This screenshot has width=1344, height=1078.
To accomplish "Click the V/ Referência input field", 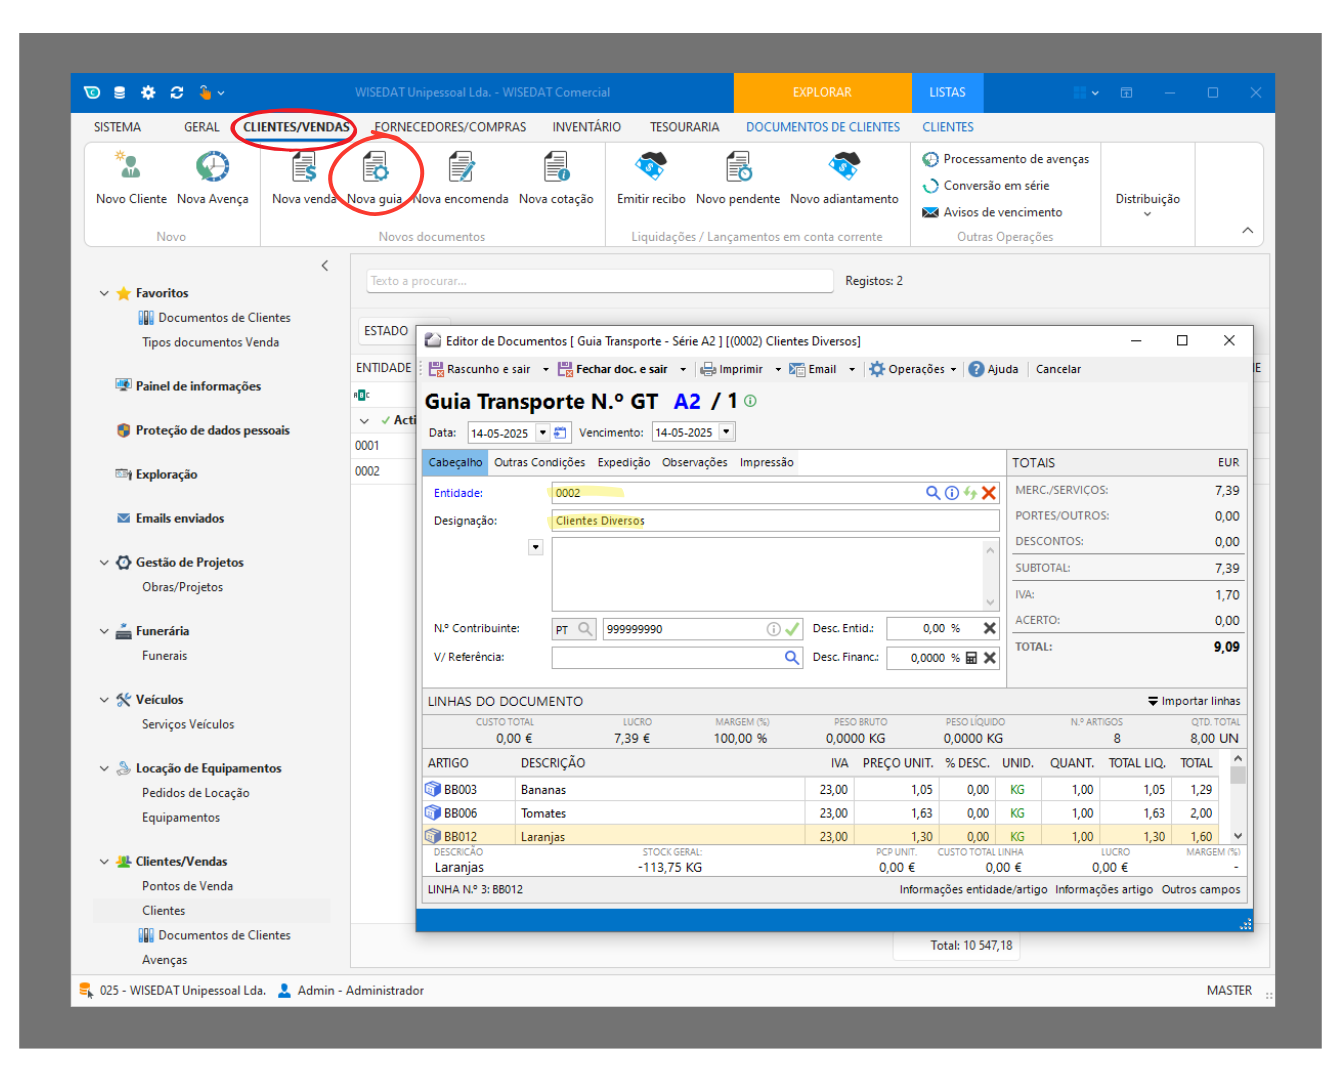I will (x=667, y=658).
